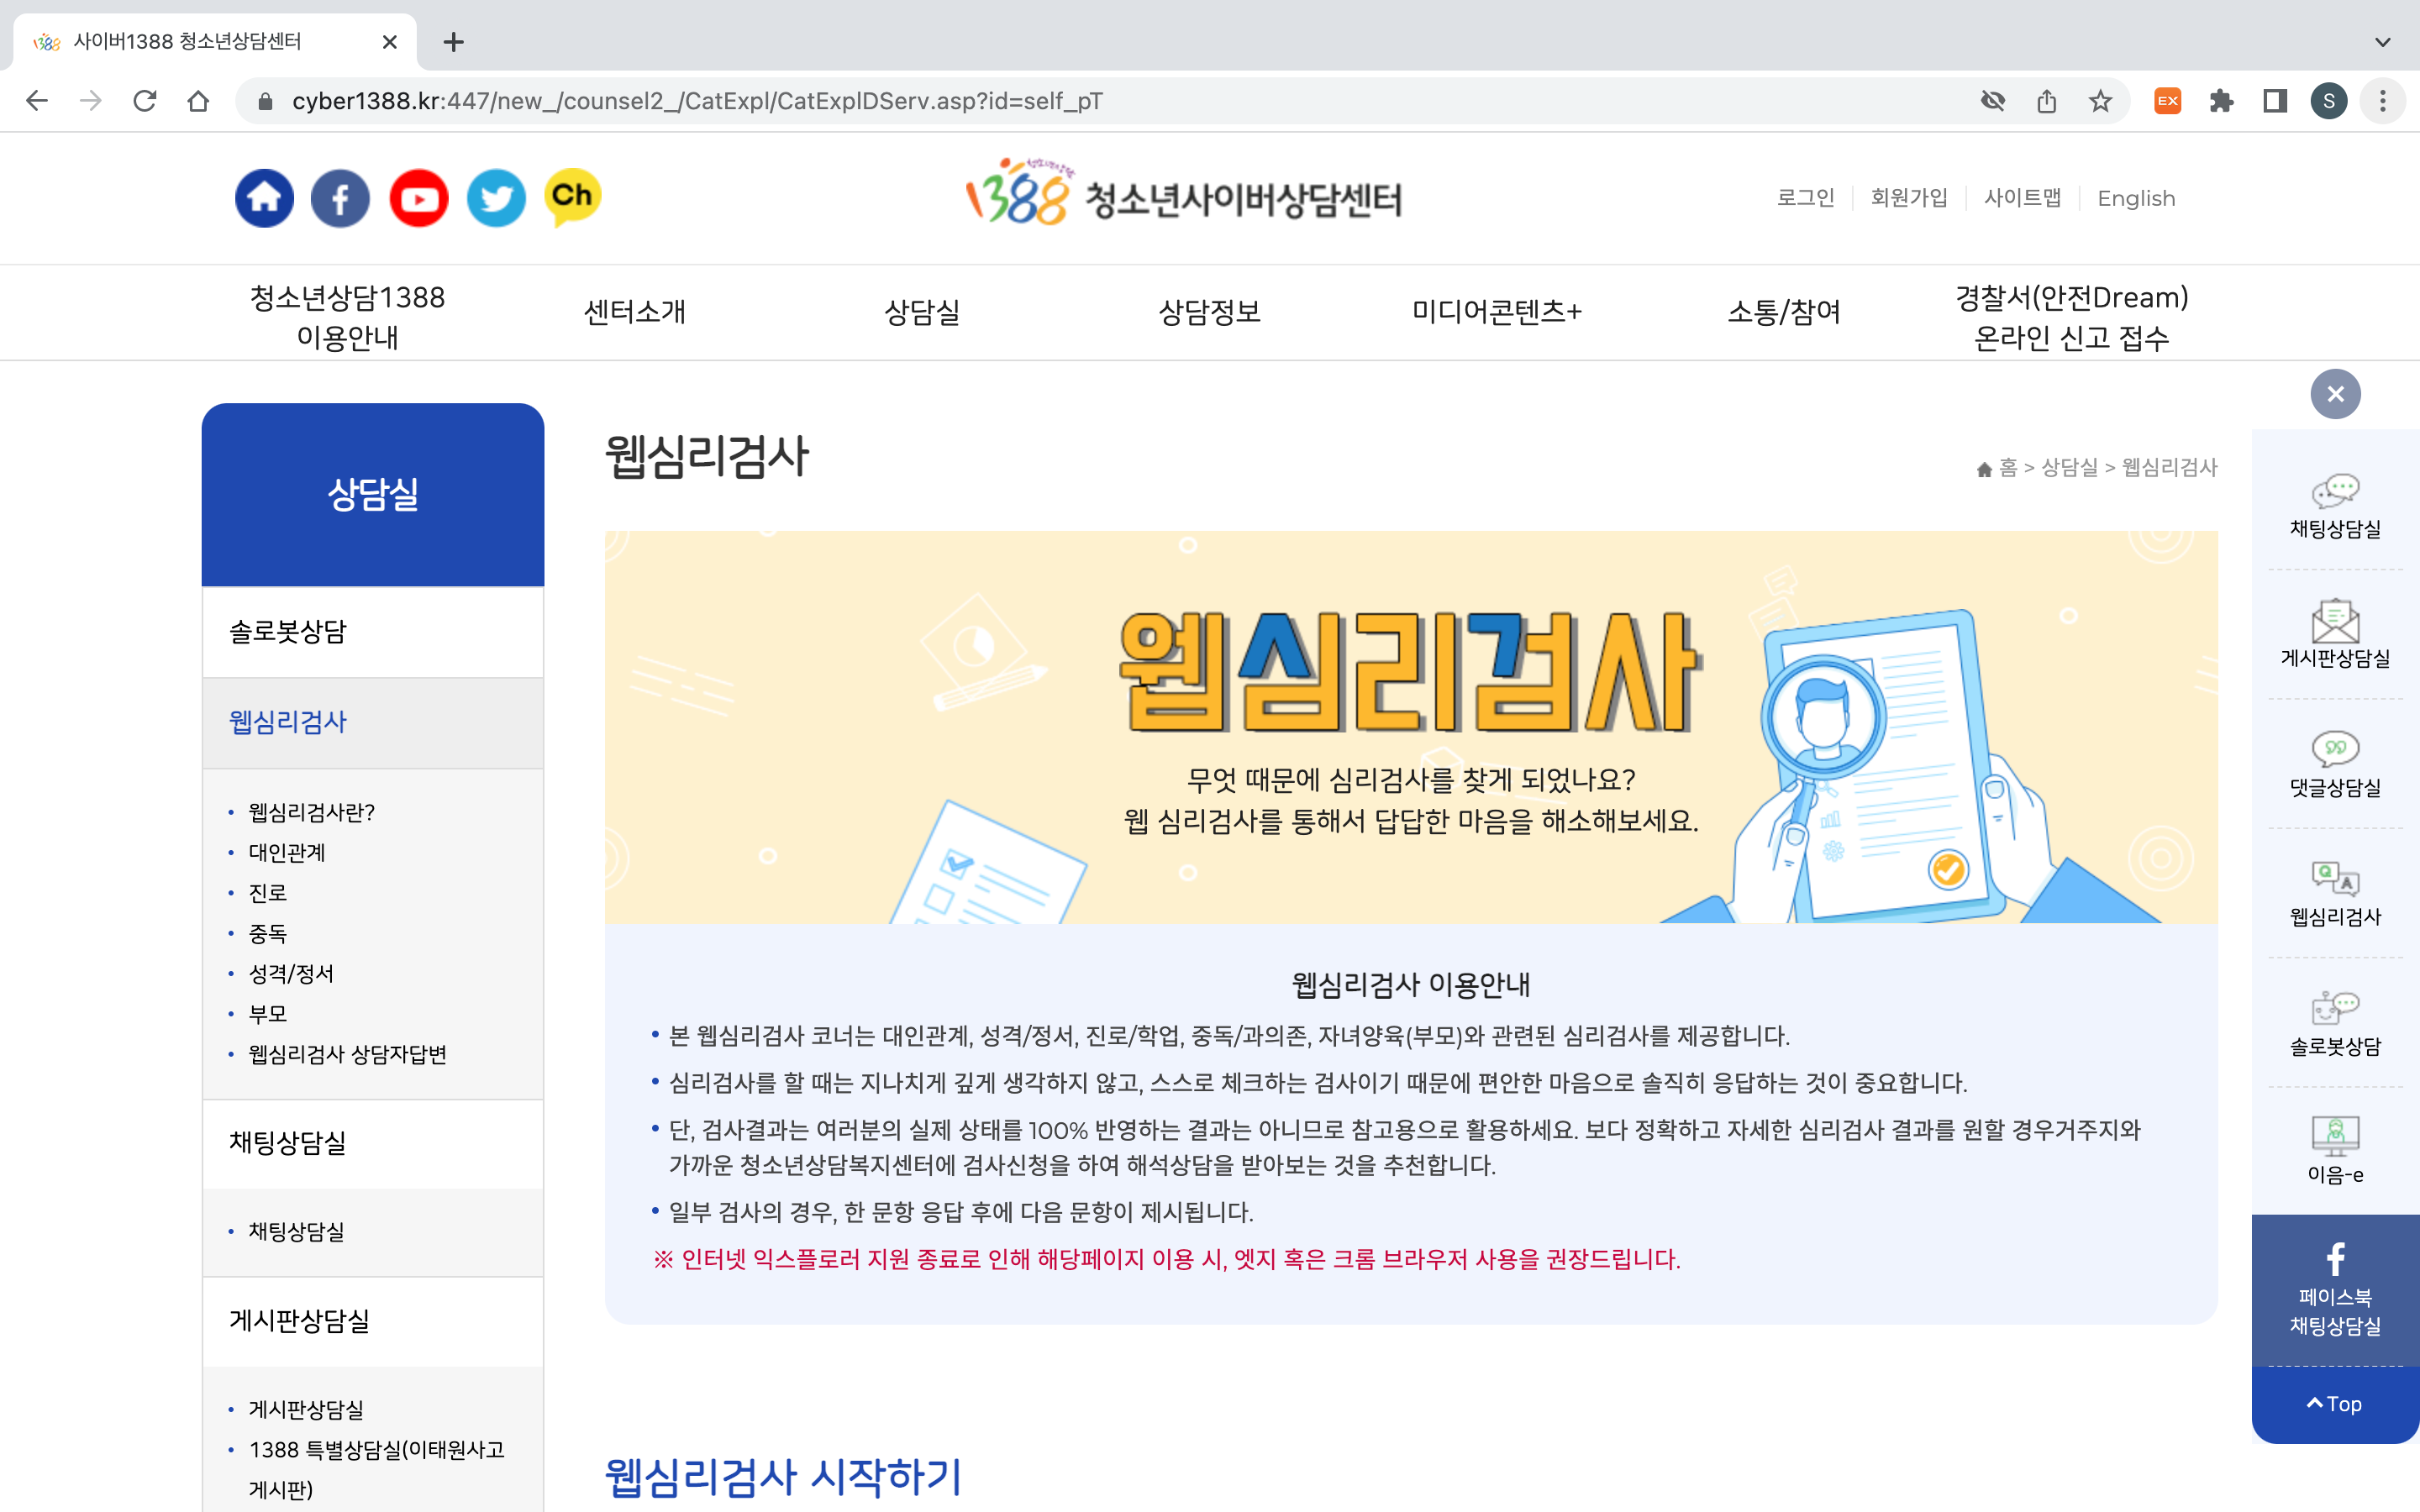2420x1512 pixels.
Task: Click the Twitter bird icon
Action: [496, 198]
